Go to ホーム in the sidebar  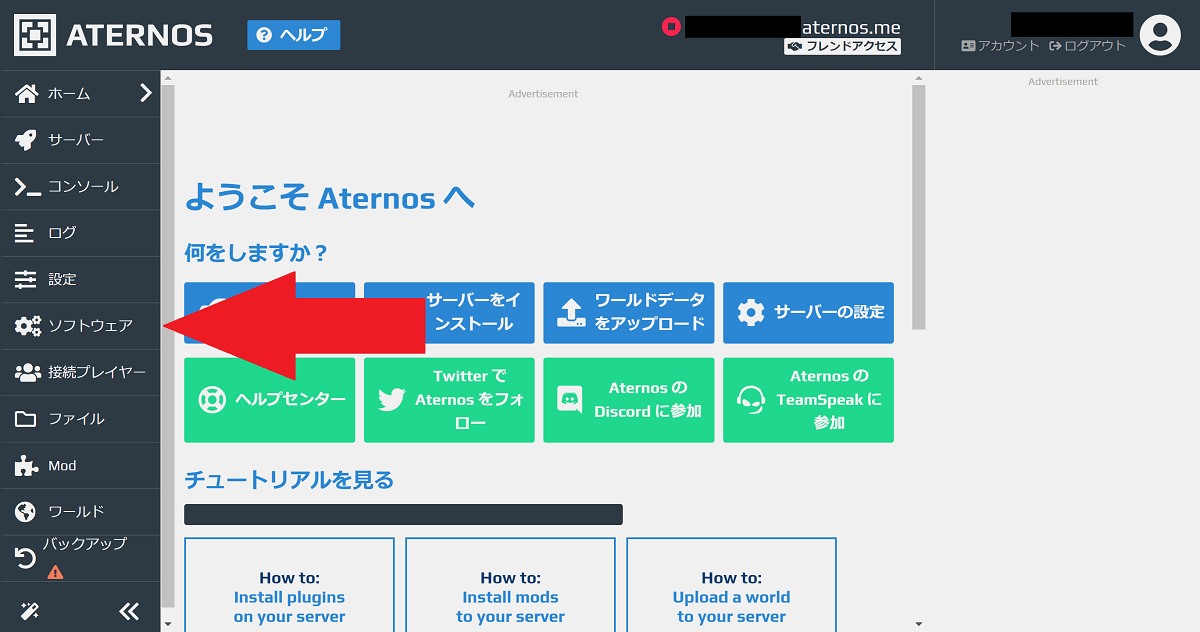tap(80, 94)
